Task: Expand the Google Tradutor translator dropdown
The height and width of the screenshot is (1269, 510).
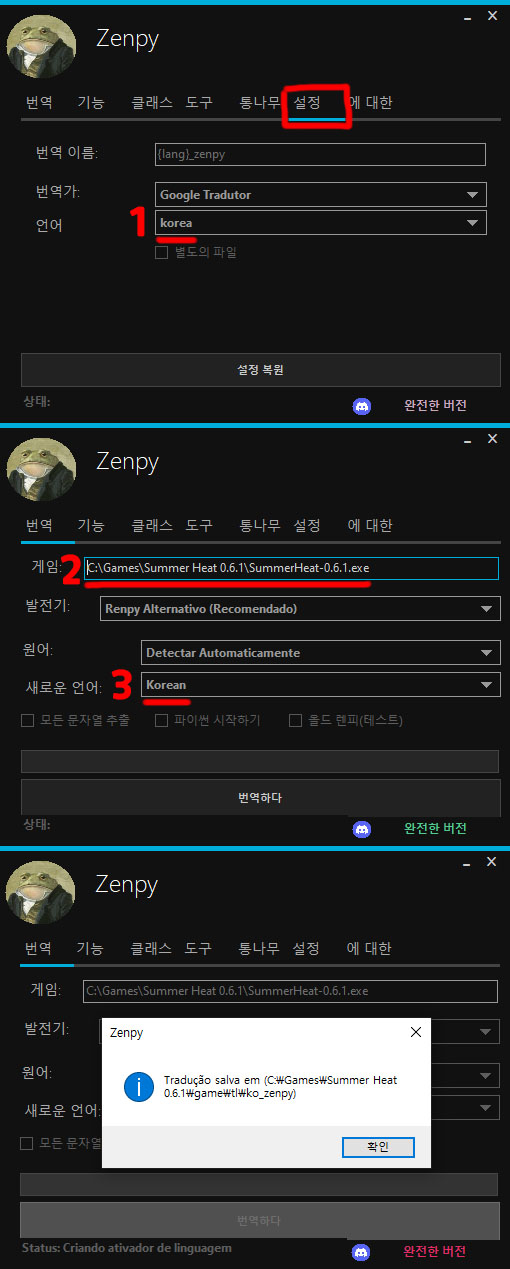Action: pos(321,194)
